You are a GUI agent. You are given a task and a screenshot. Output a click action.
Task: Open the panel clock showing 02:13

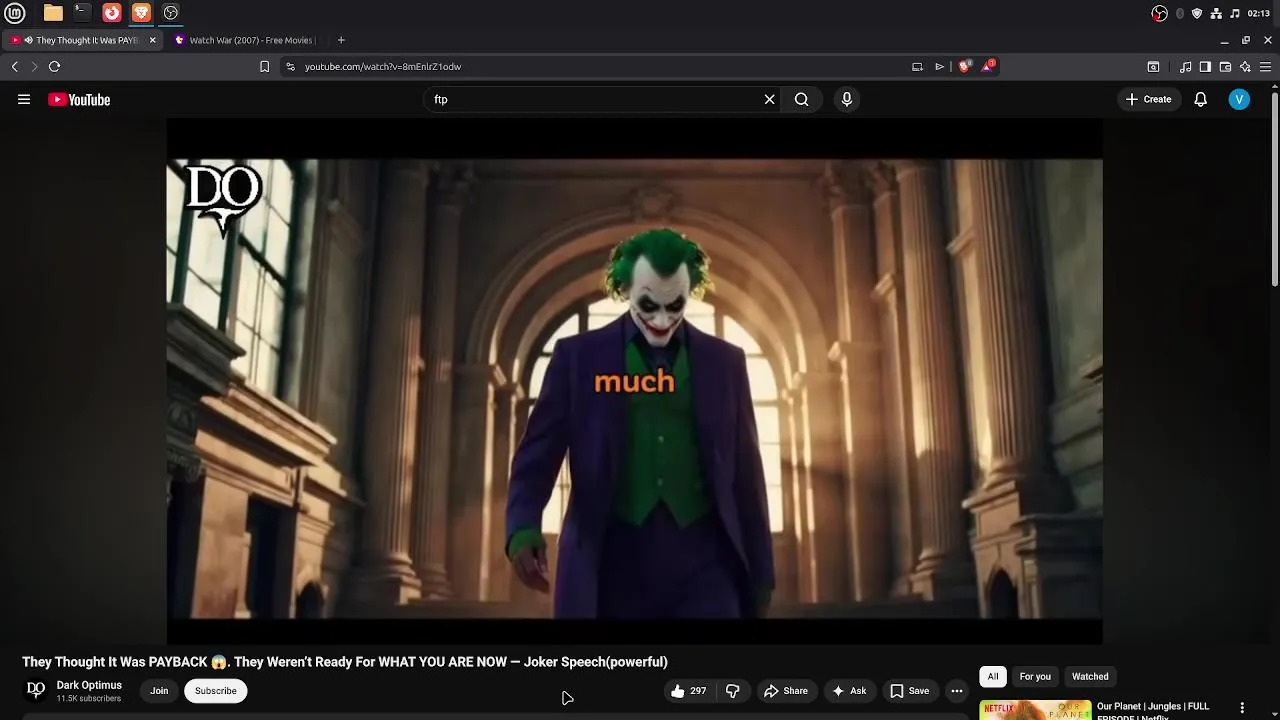[x=1259, y=13]
